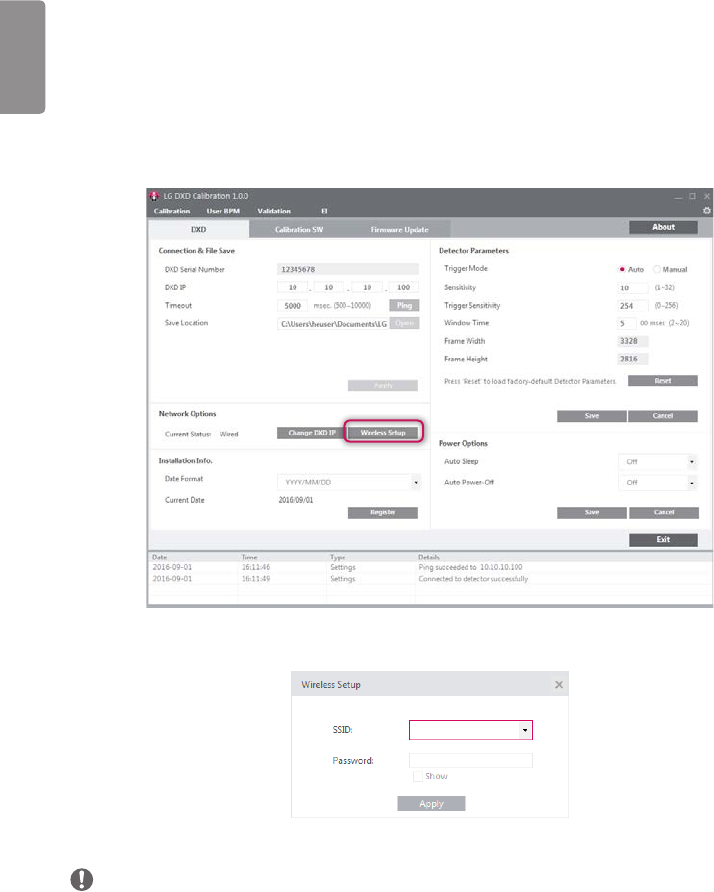Close the Wireless Setup dialog
The image size is (714, 892).
point(559,685)
